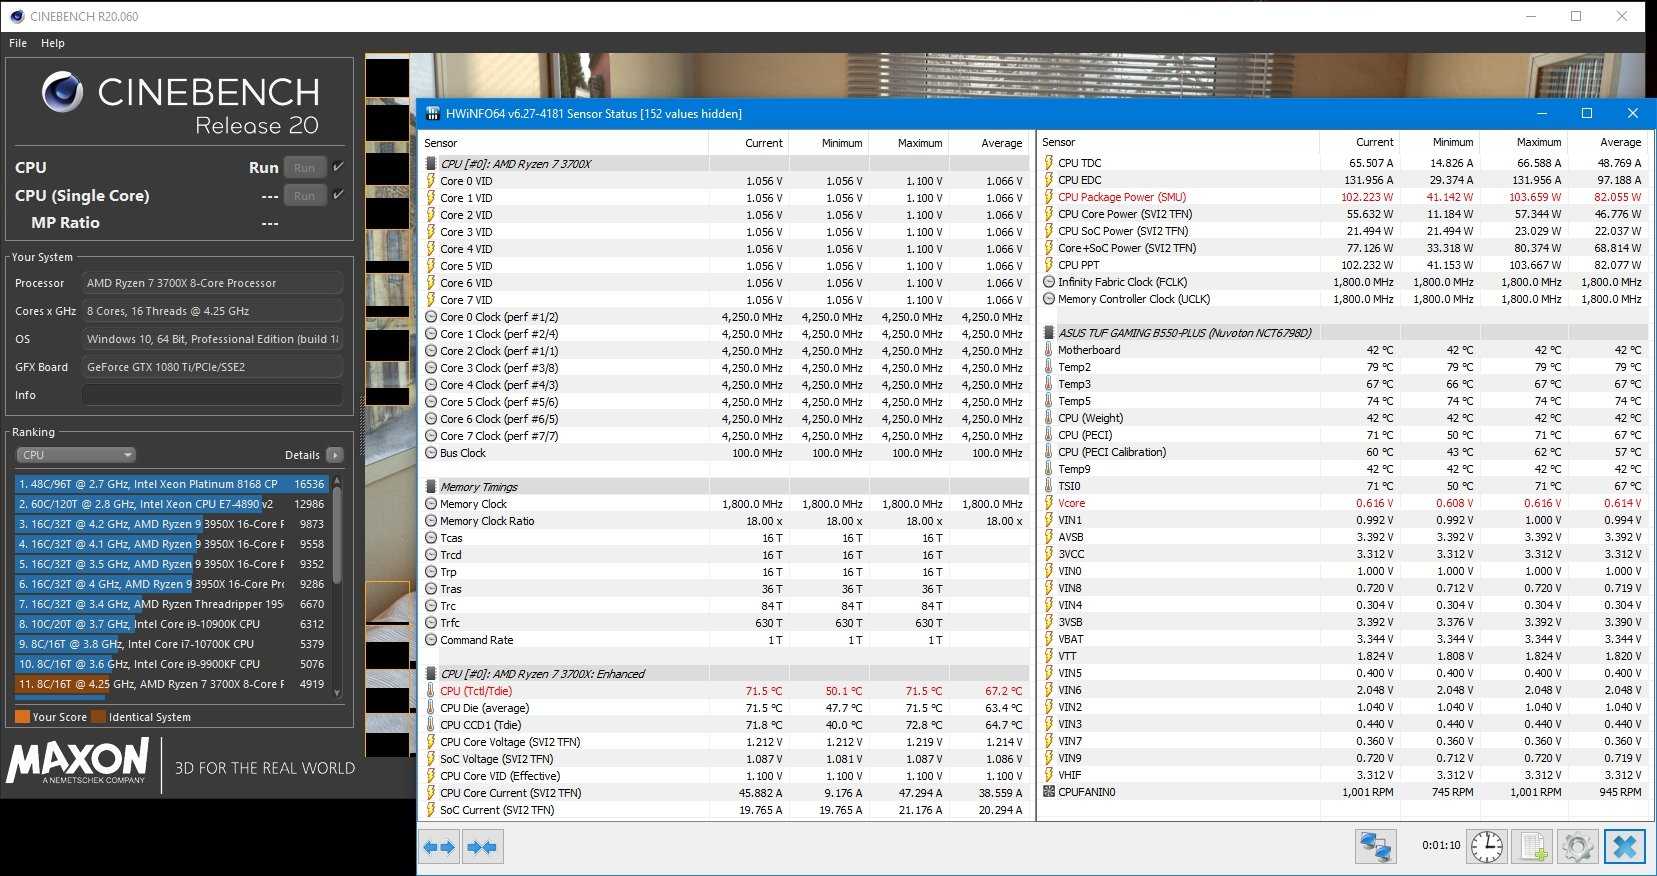Toggle the CPU (Single Core) test checkbox
The image size is (1657, 876).
338,195
